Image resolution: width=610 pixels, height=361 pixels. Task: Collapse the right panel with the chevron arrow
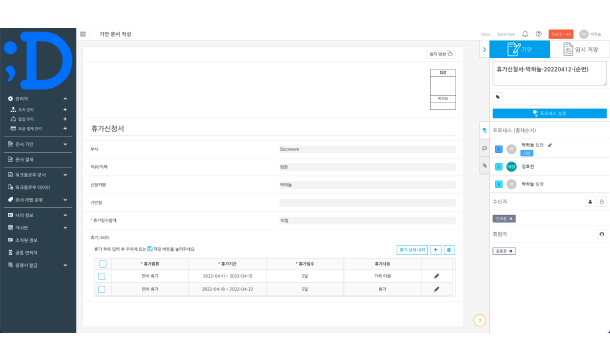484,49
